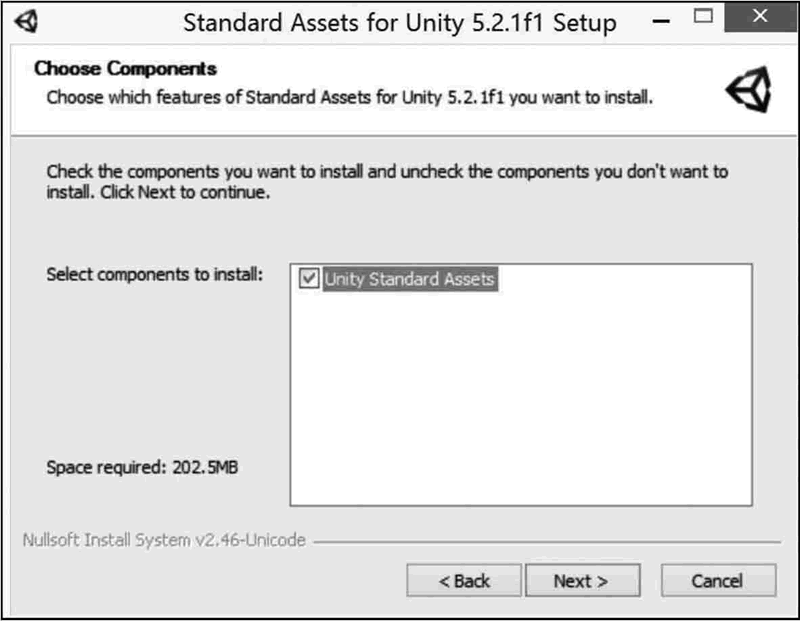Click the Select components to install label
Image resolution: width=800 pixels, height=621 pixels.
[154, 275]
